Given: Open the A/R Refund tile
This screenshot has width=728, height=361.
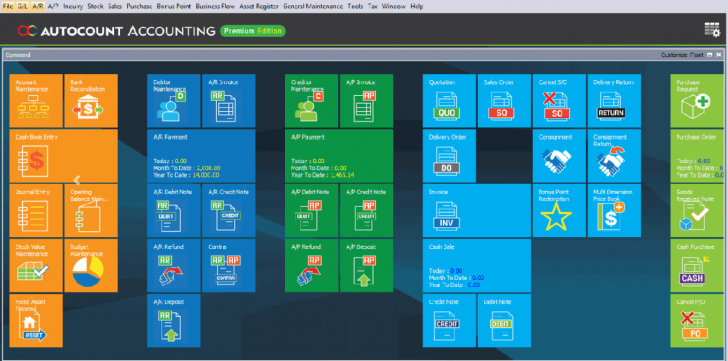Looking at the screenshot, I should (174, 265).
